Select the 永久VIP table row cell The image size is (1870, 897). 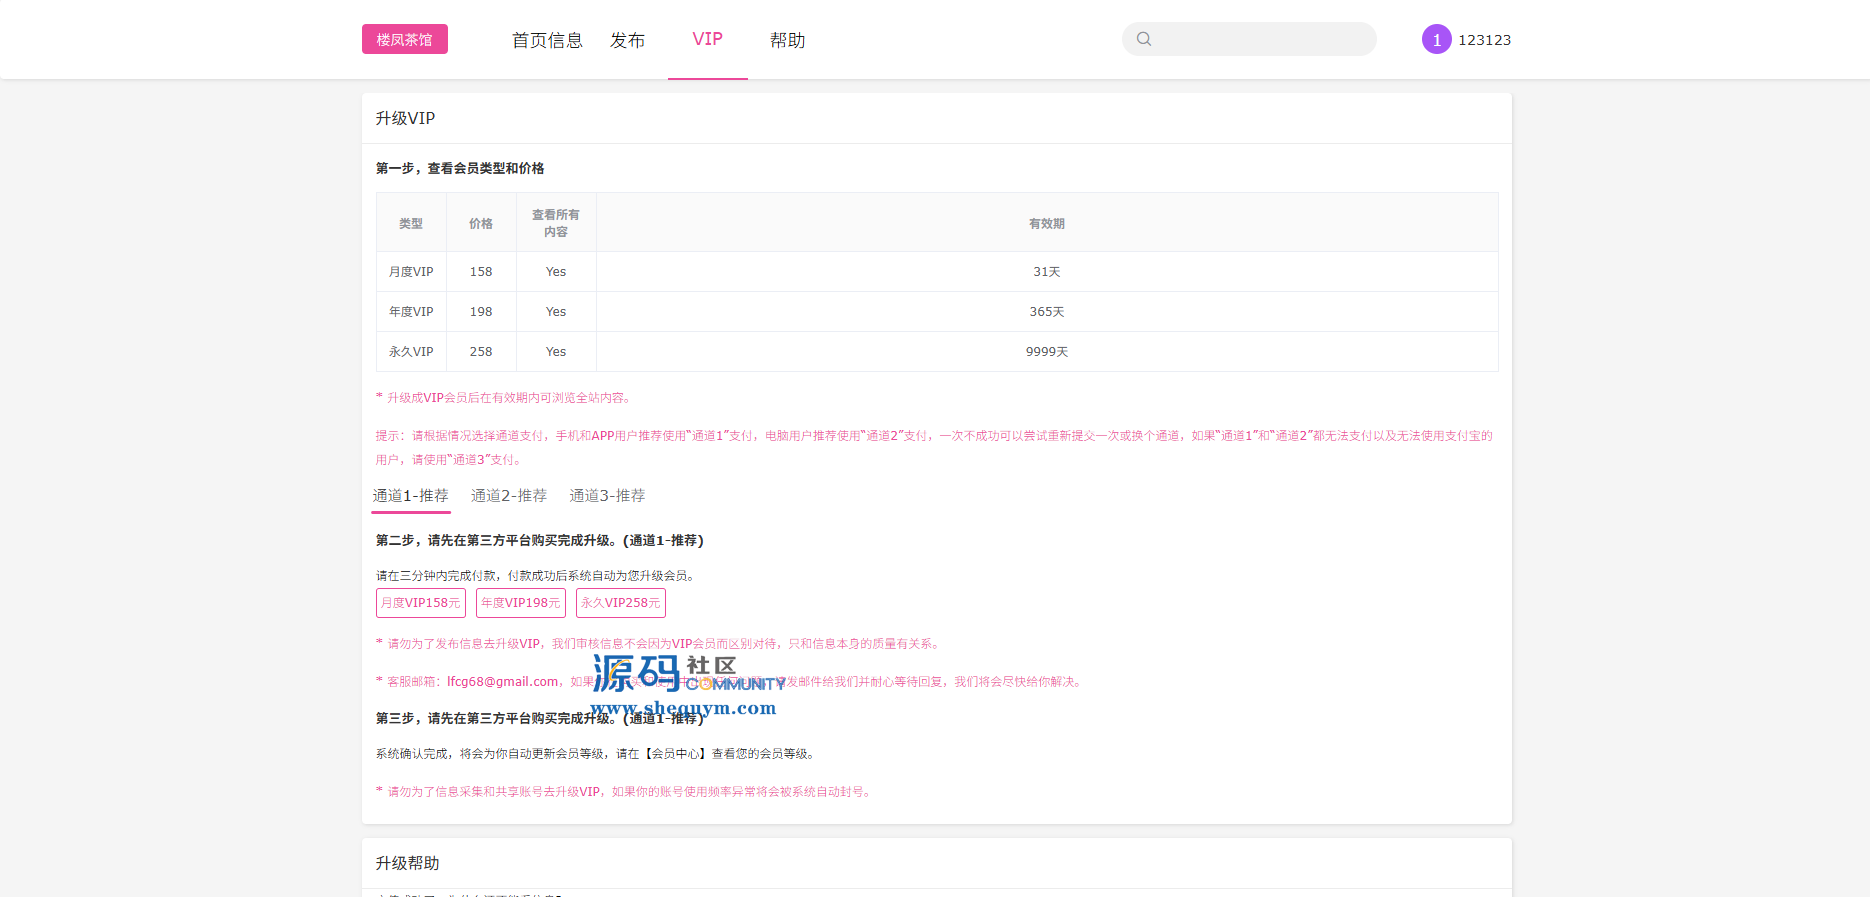[411, 352]
